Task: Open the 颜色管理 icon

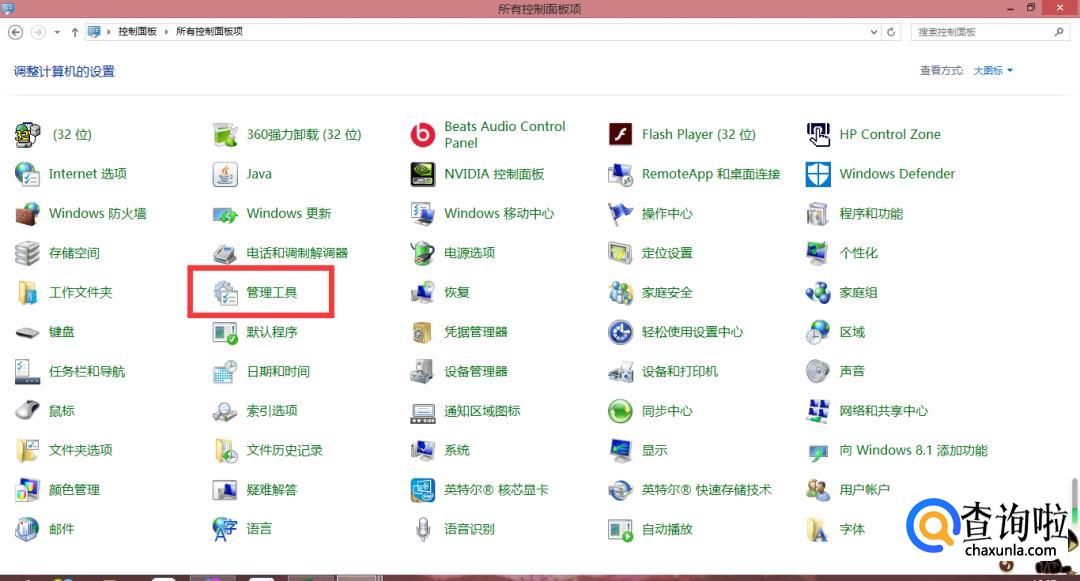Action: tap(27, 490)
